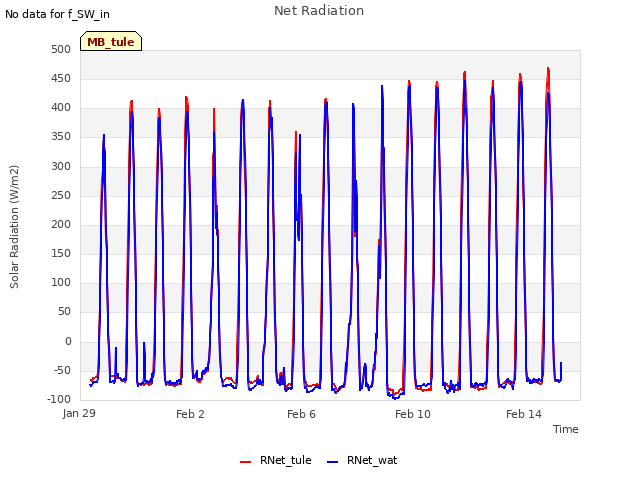Click the 50 y-axis tick label

coord(64,312)
